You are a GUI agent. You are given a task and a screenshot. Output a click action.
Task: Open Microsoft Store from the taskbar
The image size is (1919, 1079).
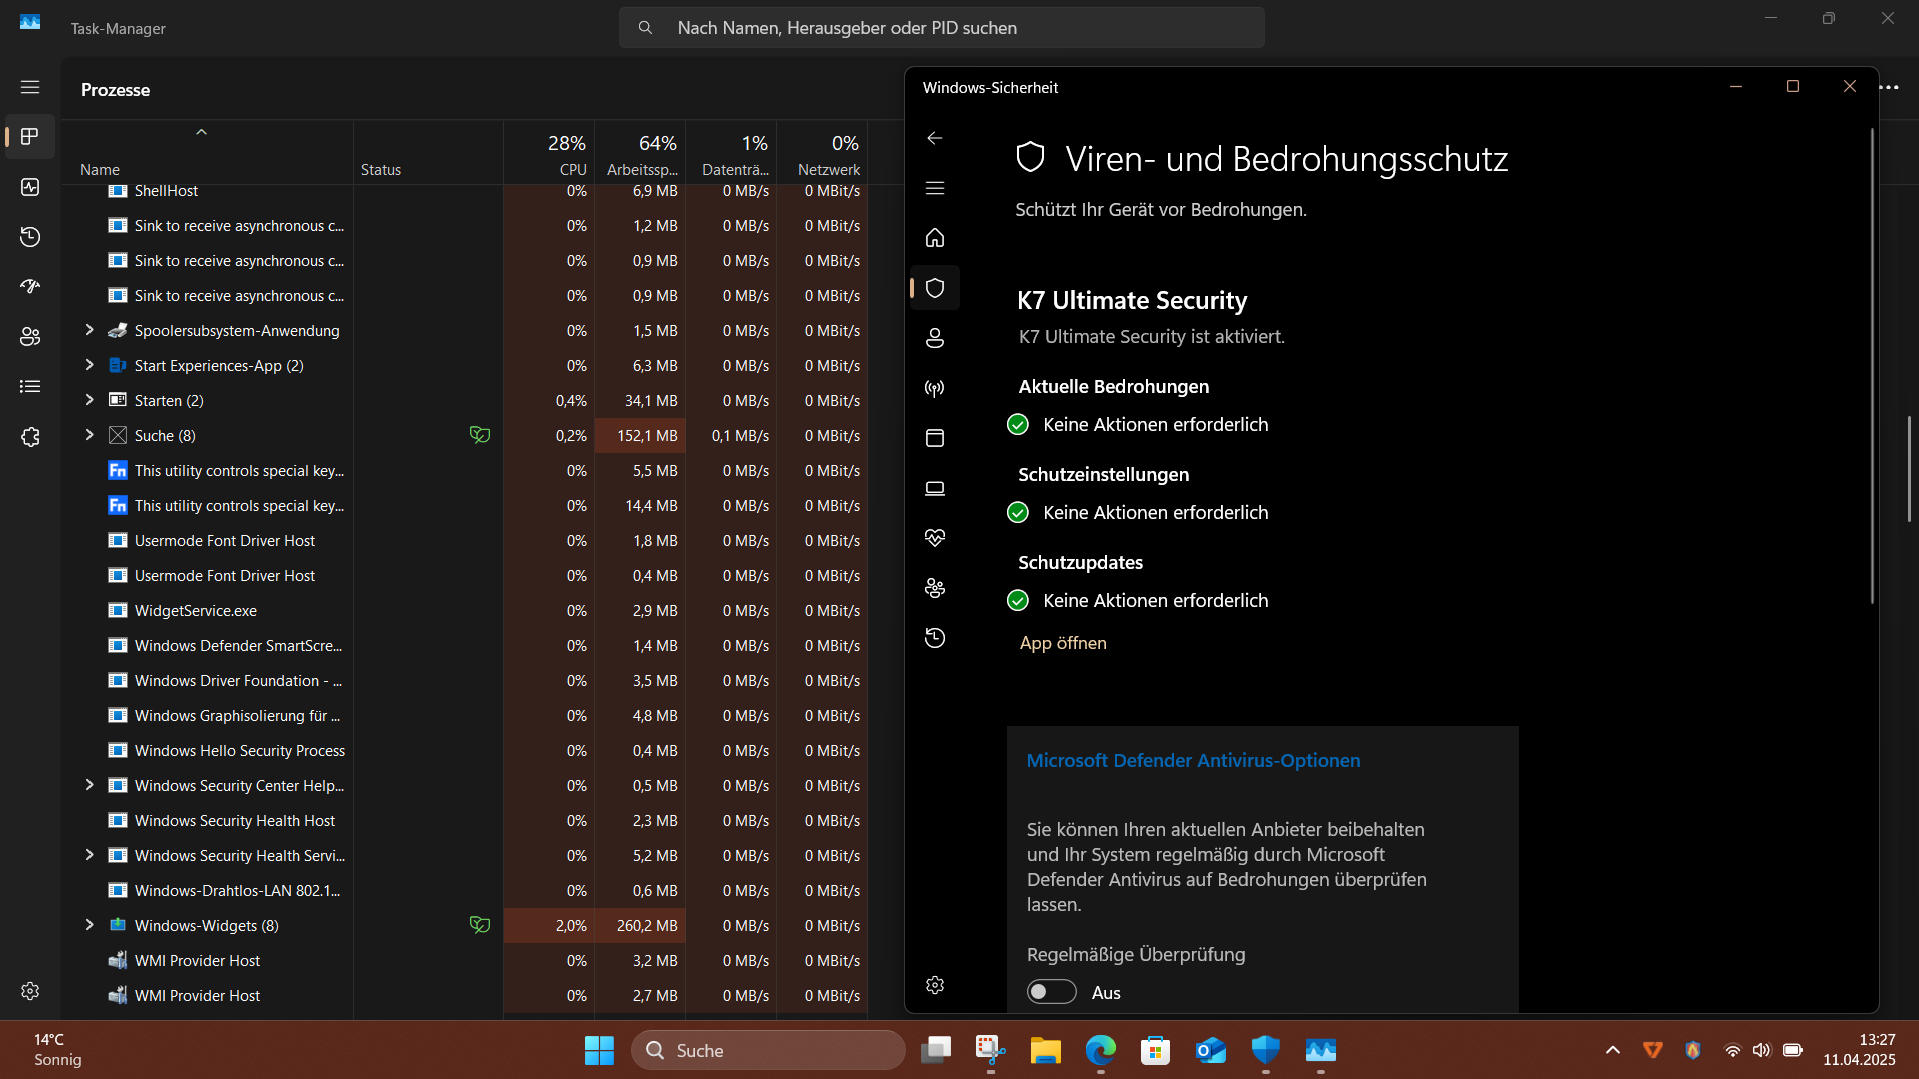(x=1156, y=1050)
